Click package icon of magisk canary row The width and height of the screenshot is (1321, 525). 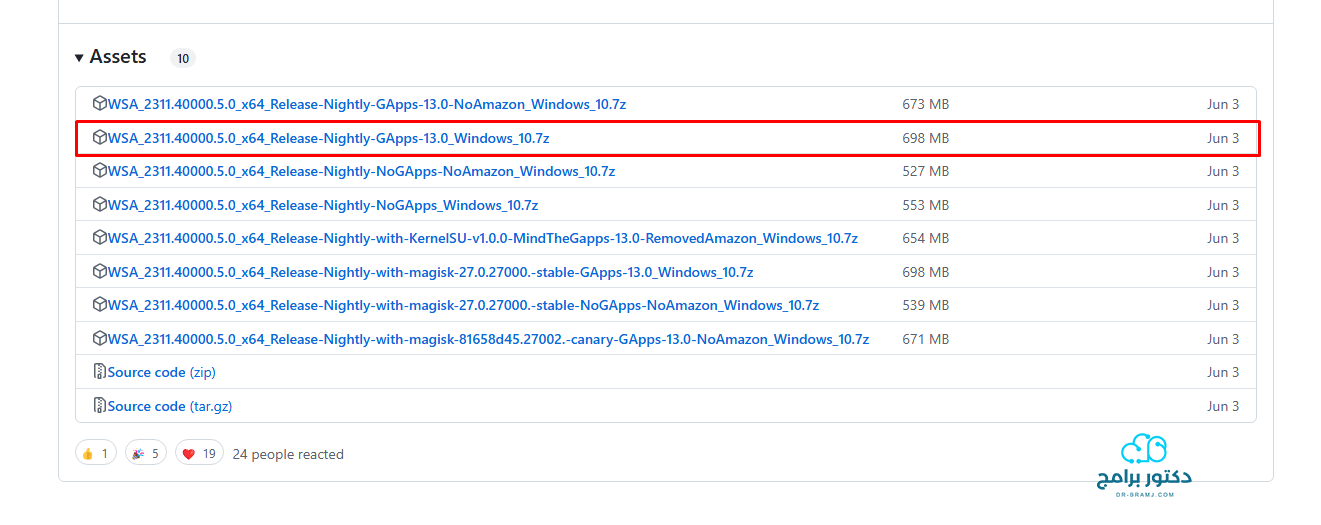tap(99, 339)
